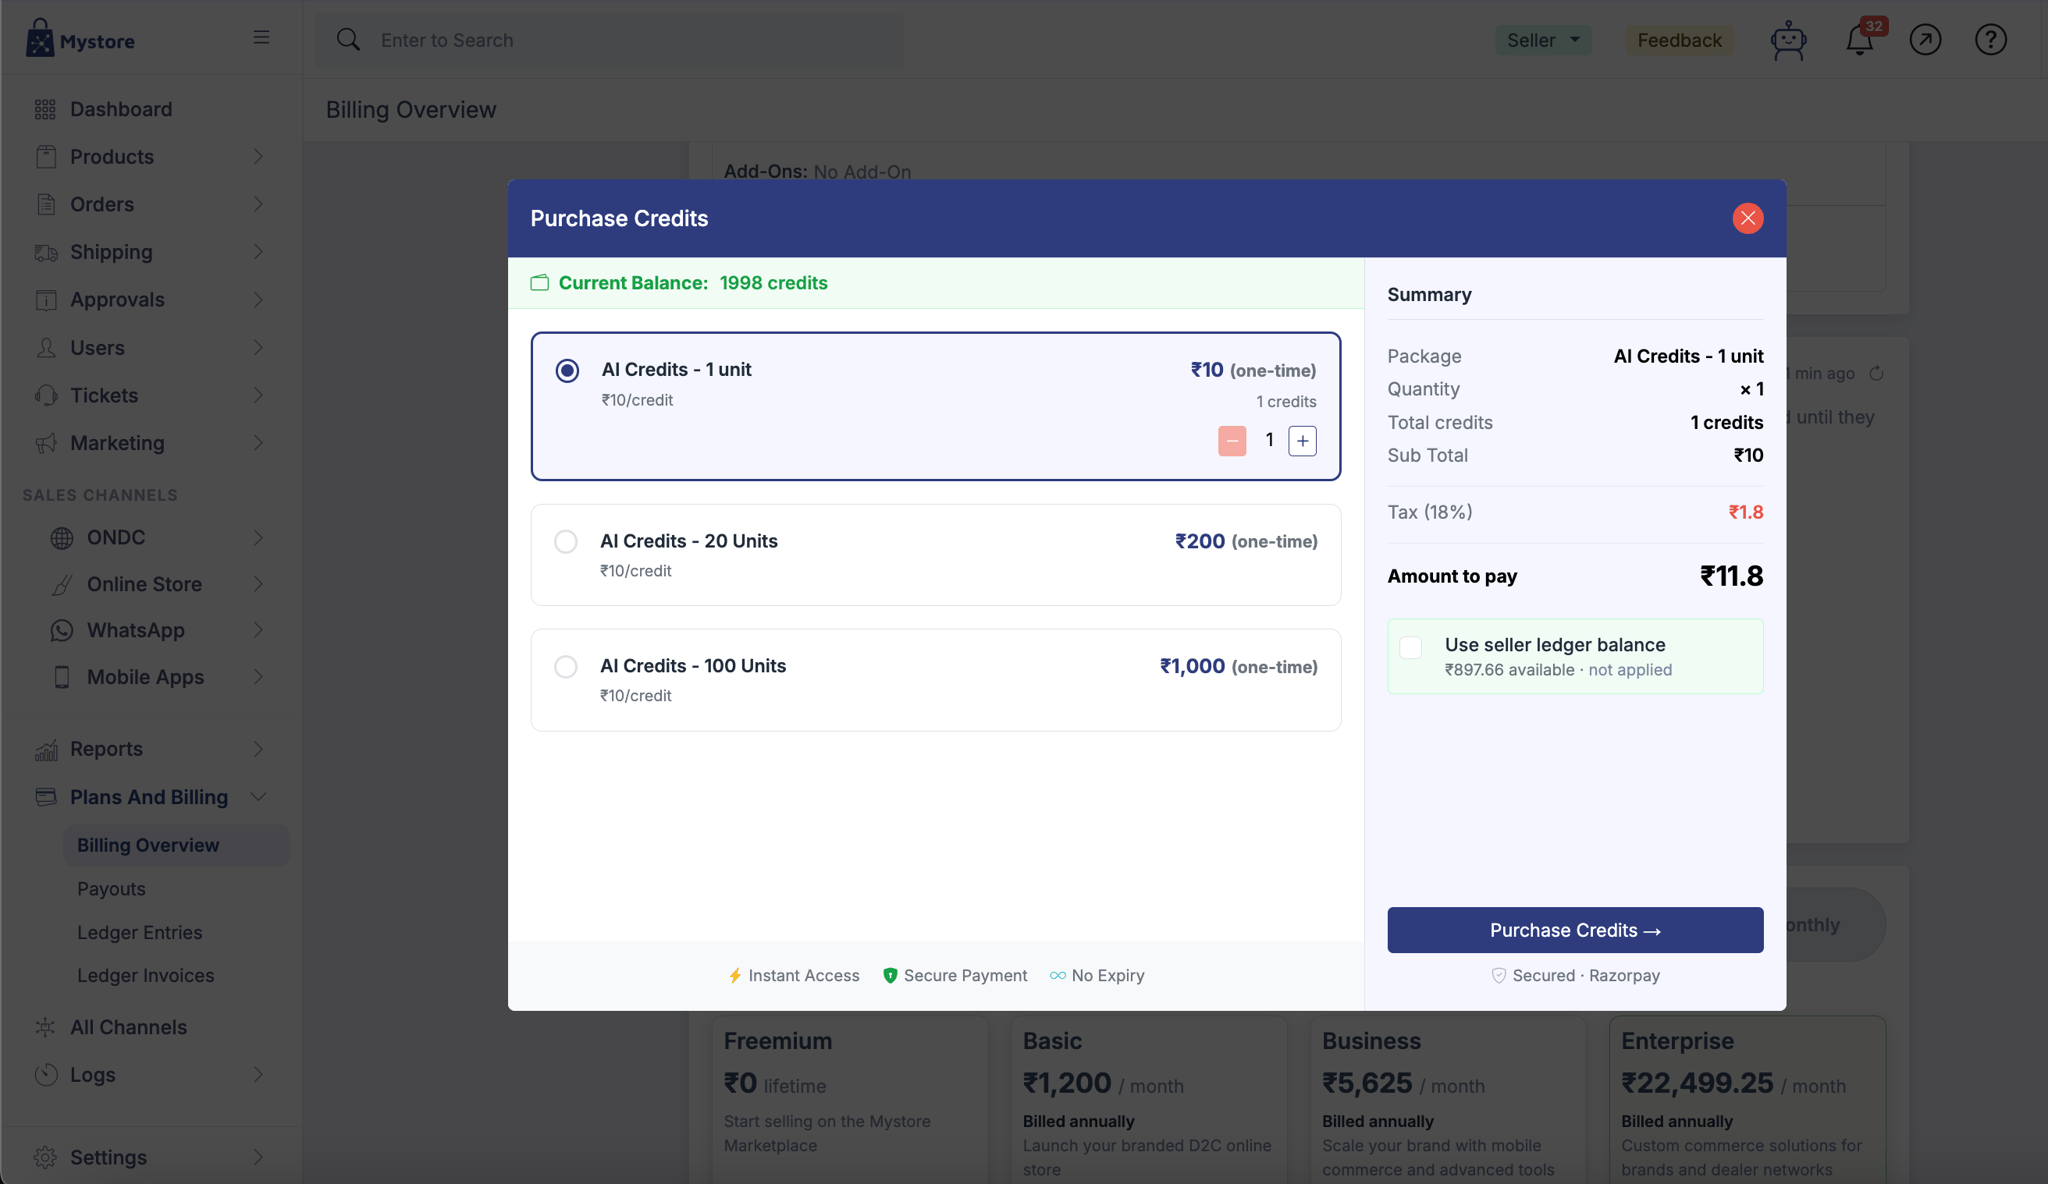Click the Reports chart icon
The height and width of the screenshot is (1184, 2048).
pyautogui.click(x=45, y=749)
